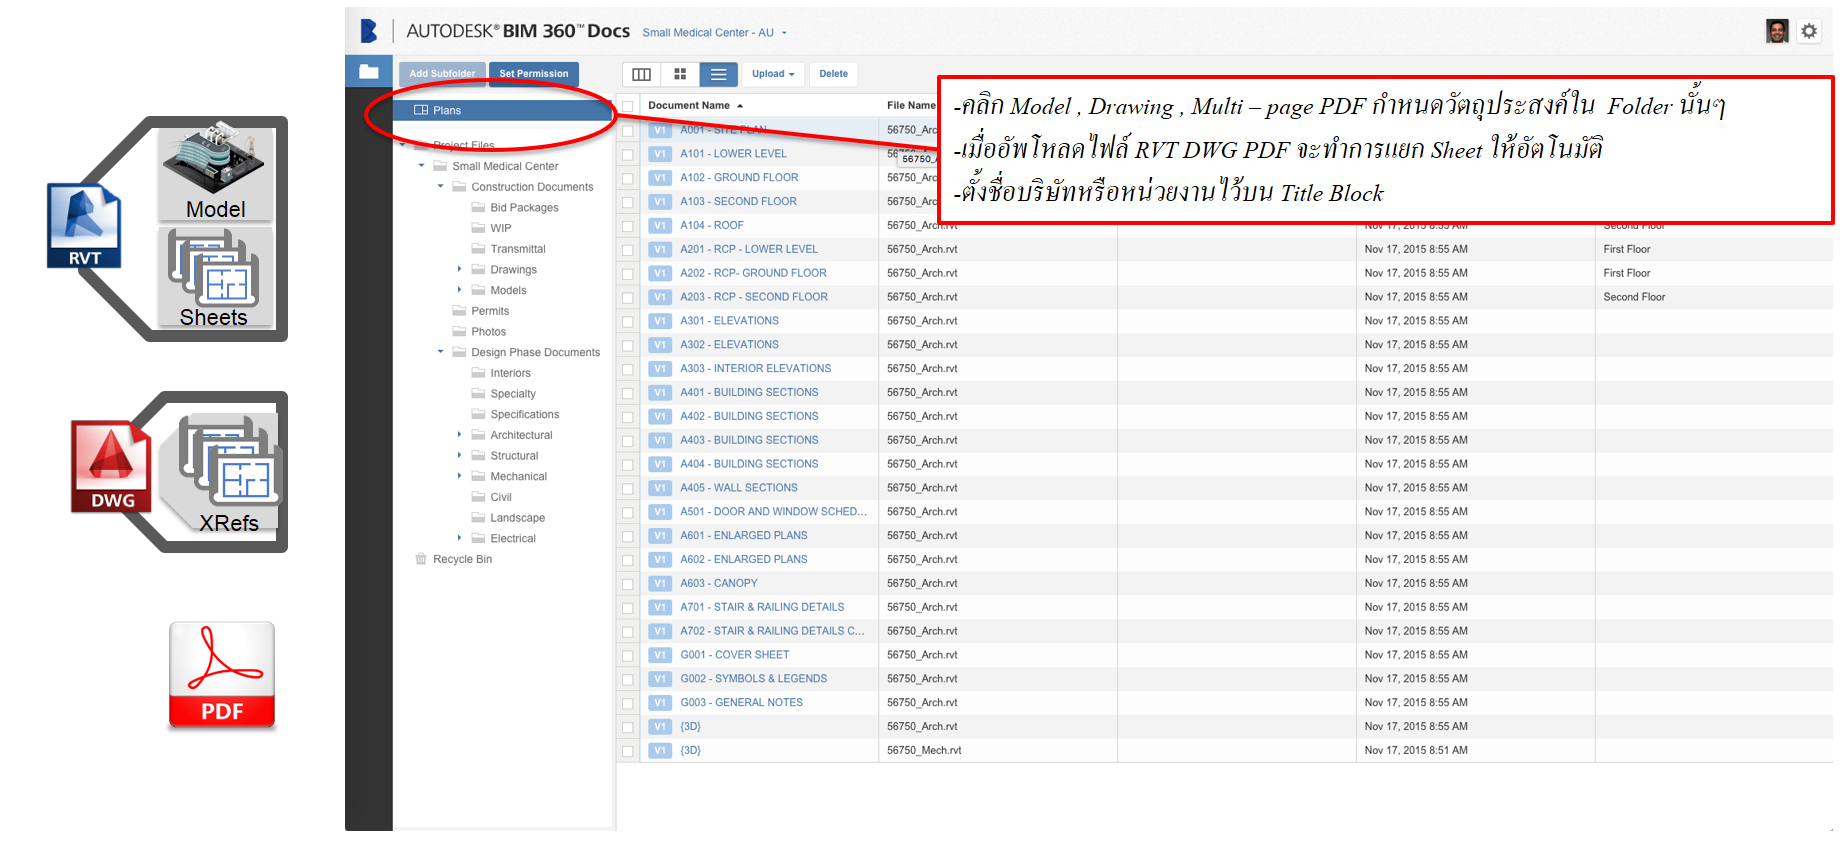Open the Small Medical Center - AU project dropdown
The height and width of the screenshot is (841, 1846).
pyautogui.click(x=714, y=33)
